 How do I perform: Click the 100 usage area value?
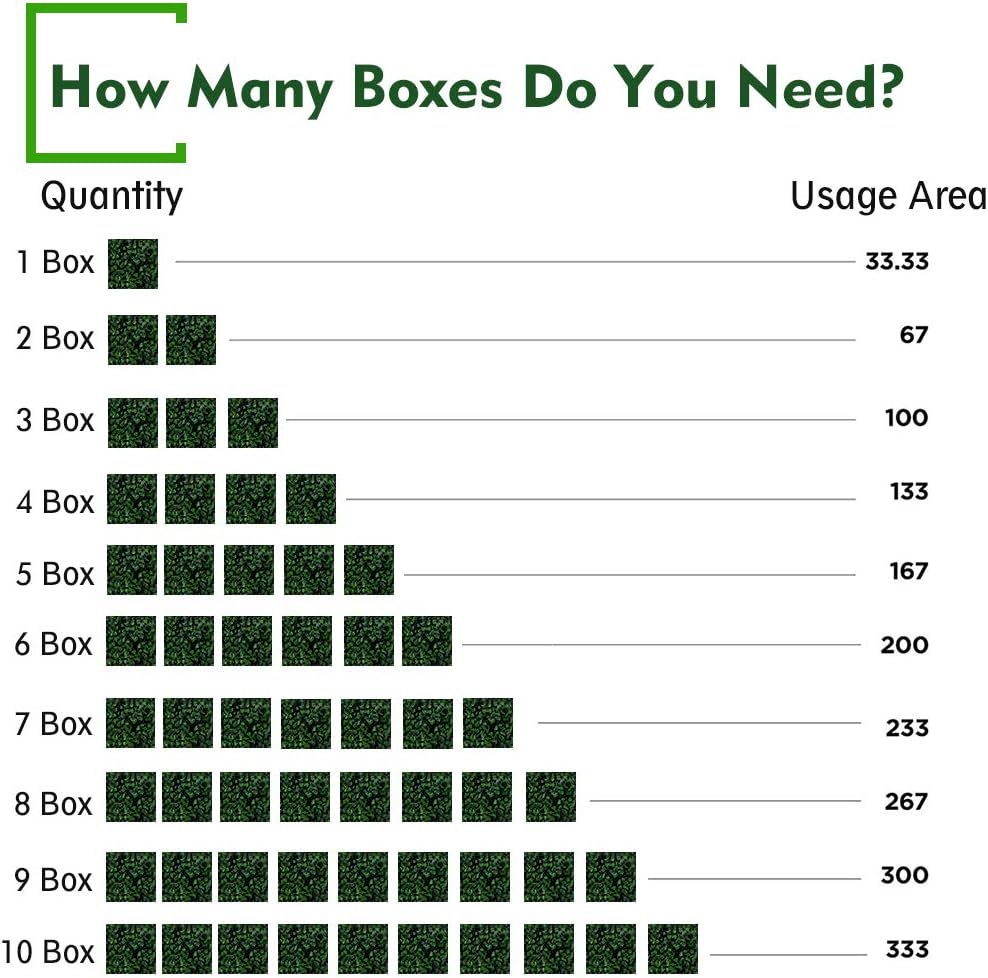[x=906, y=417]
